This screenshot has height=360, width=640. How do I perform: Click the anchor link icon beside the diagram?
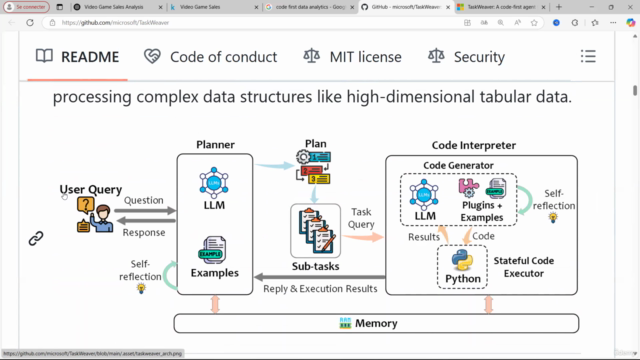[x=36, y=238]
